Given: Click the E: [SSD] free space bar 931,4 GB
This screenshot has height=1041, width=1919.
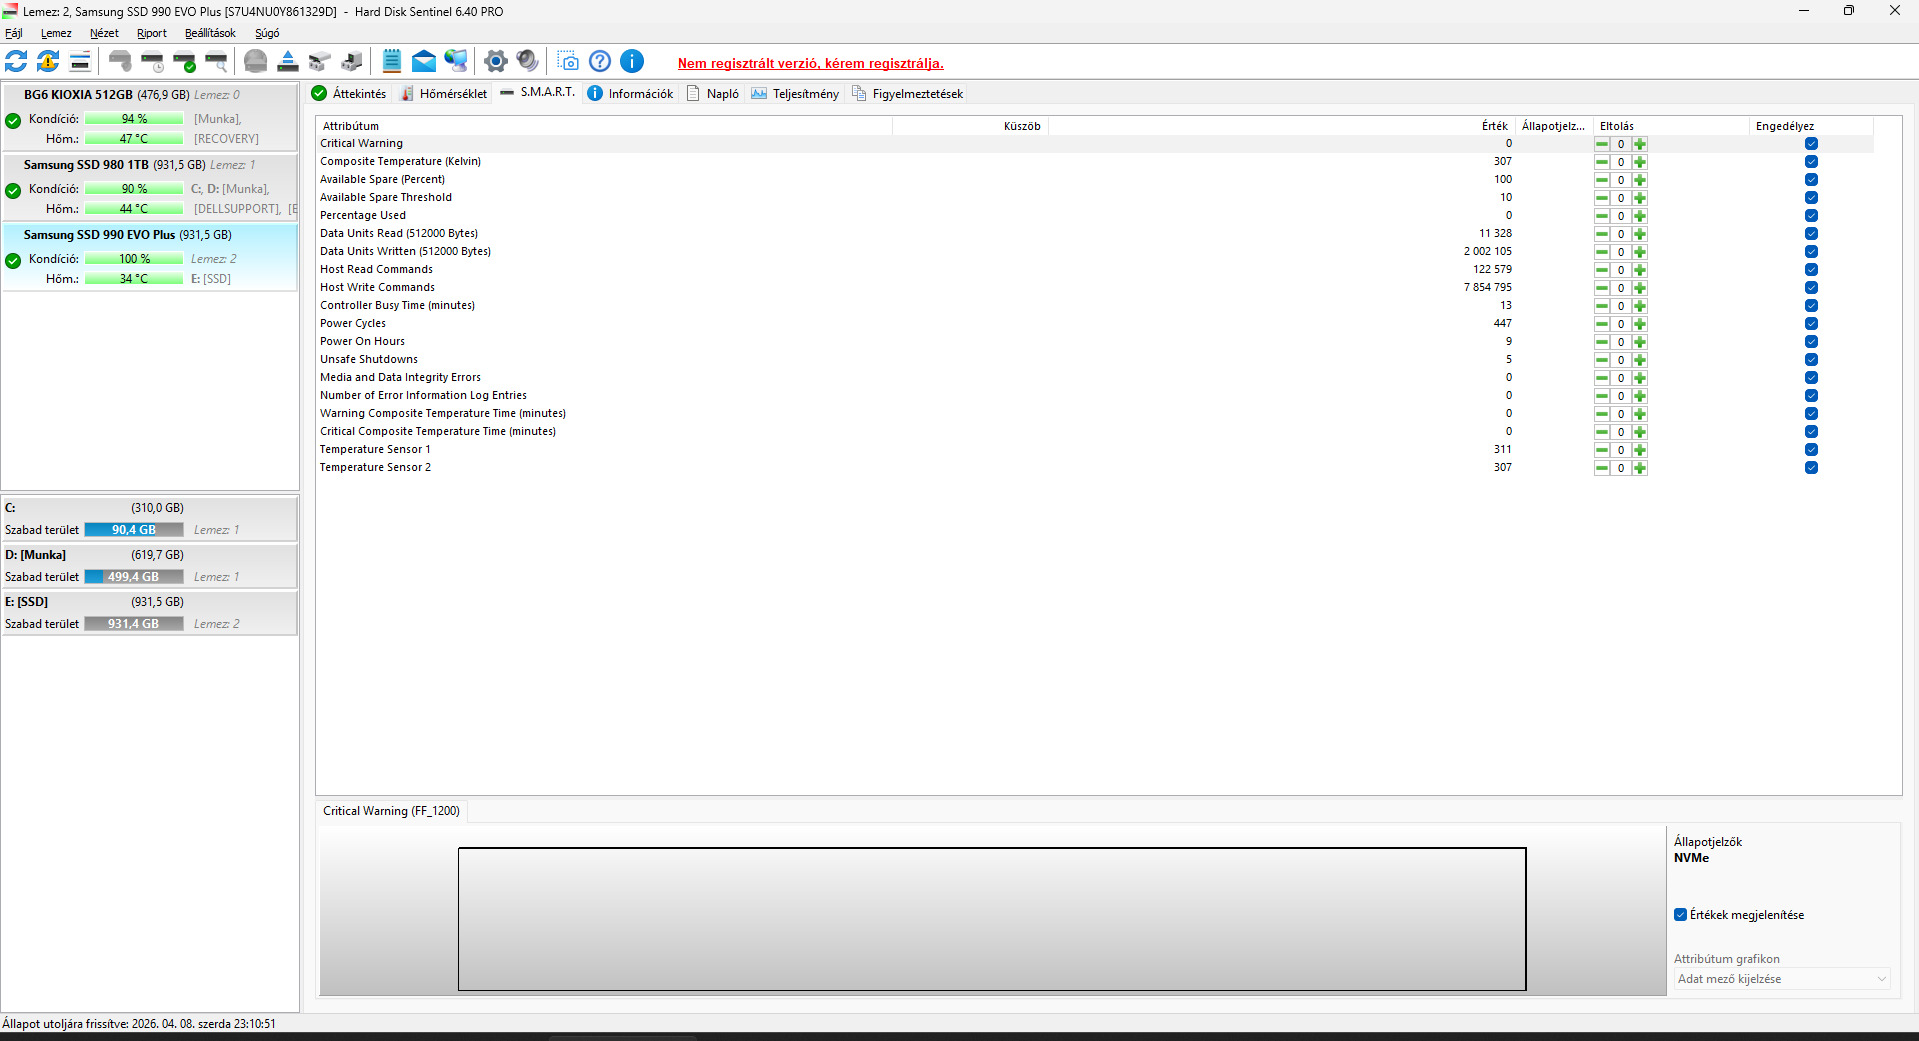Looking at the screenshot, I should [x=134, y=624].
